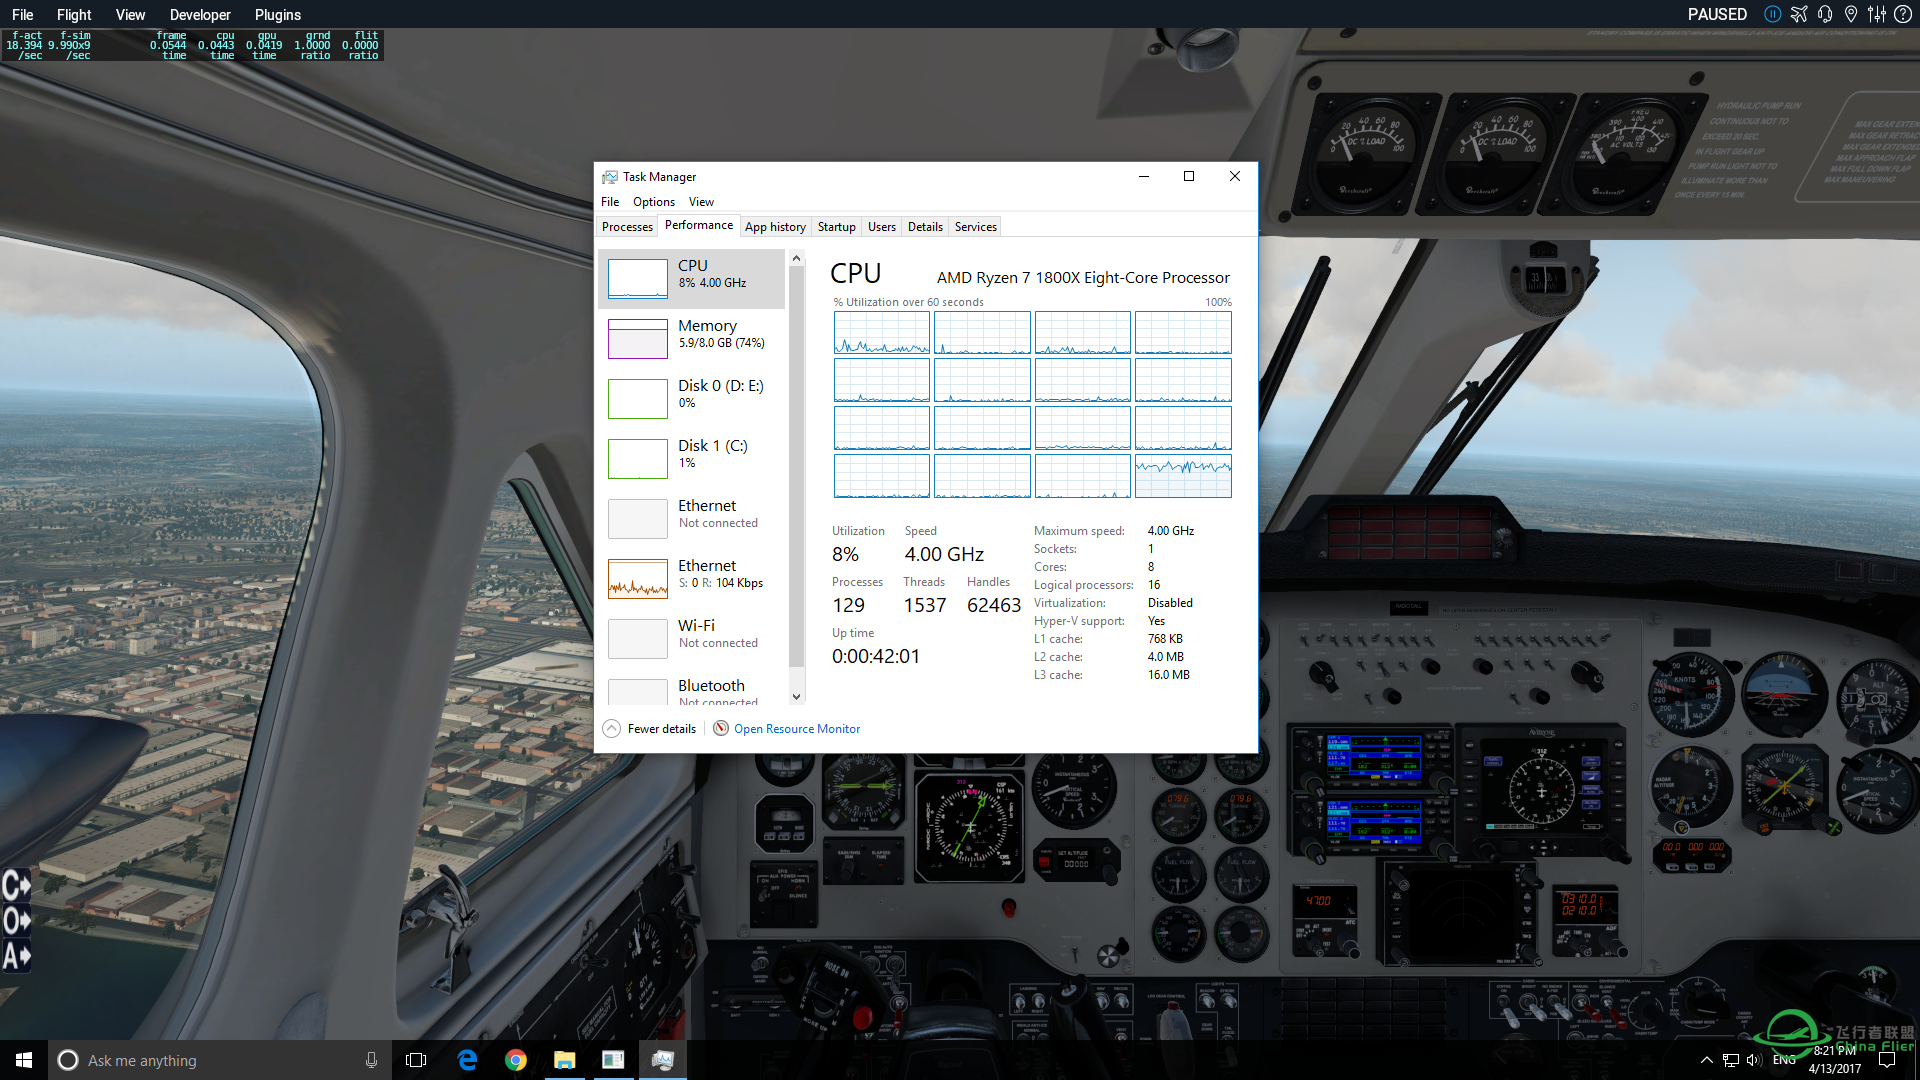The height and width of the screenshot is (1080, 1920).
Task: Select Disk 0 (D: E:) item
Action: point(692,398)
